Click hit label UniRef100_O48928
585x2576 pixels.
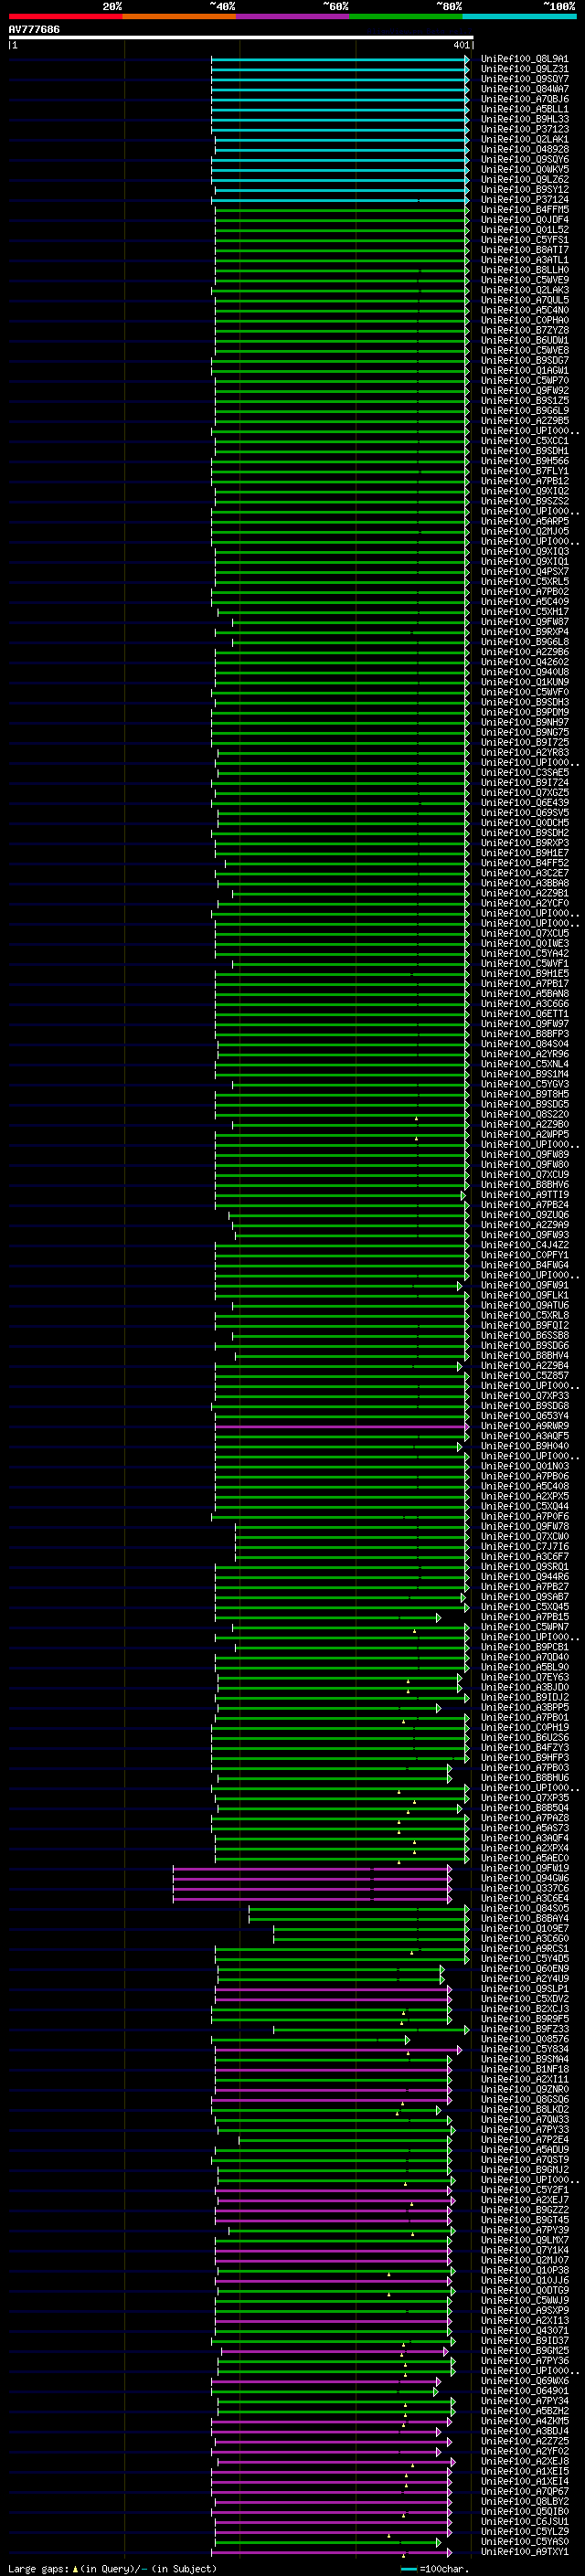[525, 149]
